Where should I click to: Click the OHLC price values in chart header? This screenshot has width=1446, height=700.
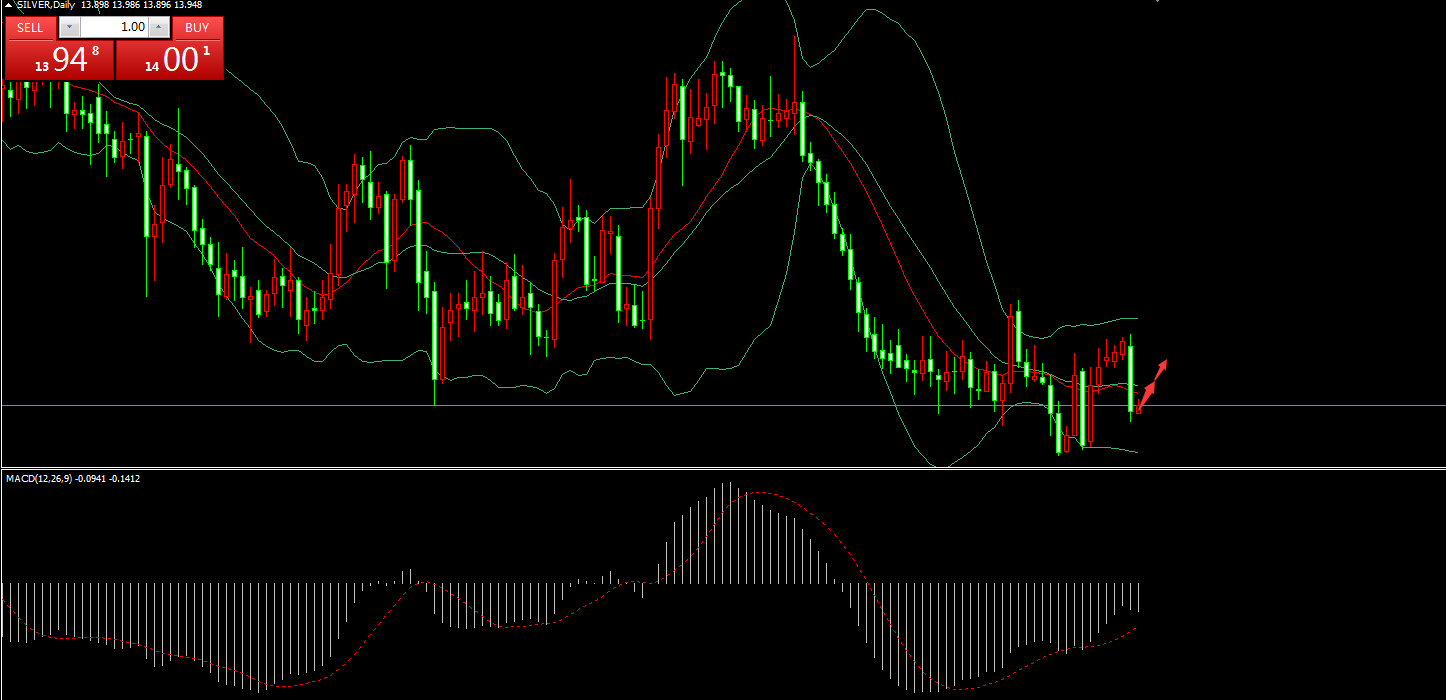pos(141,4)
